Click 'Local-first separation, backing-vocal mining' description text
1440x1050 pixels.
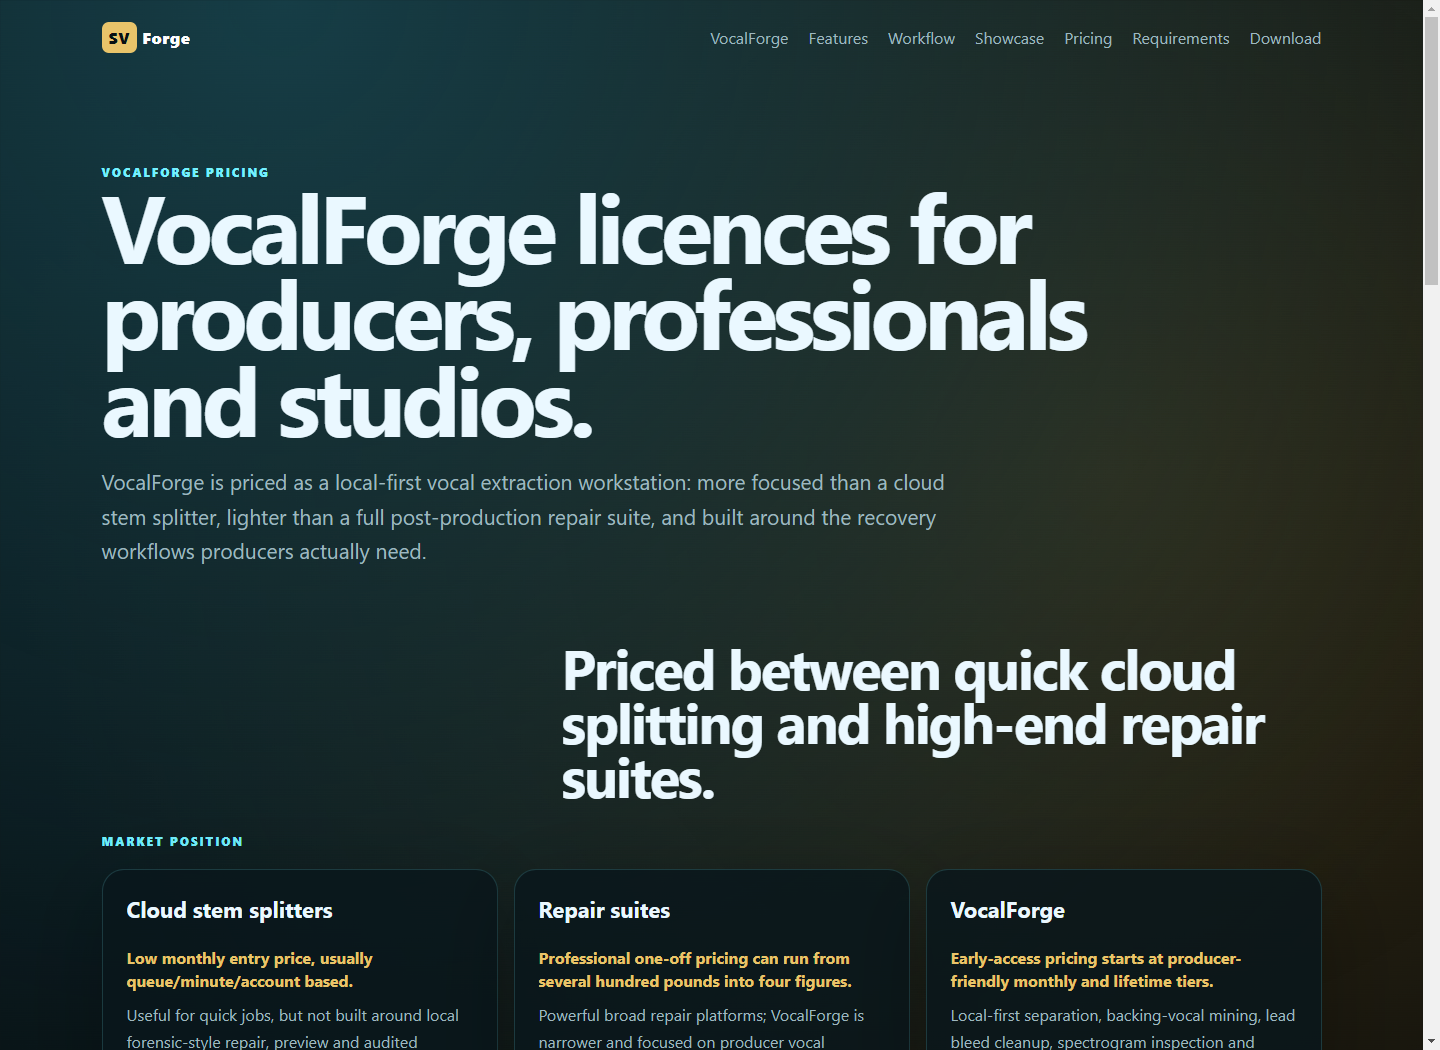(1122, 1028)
